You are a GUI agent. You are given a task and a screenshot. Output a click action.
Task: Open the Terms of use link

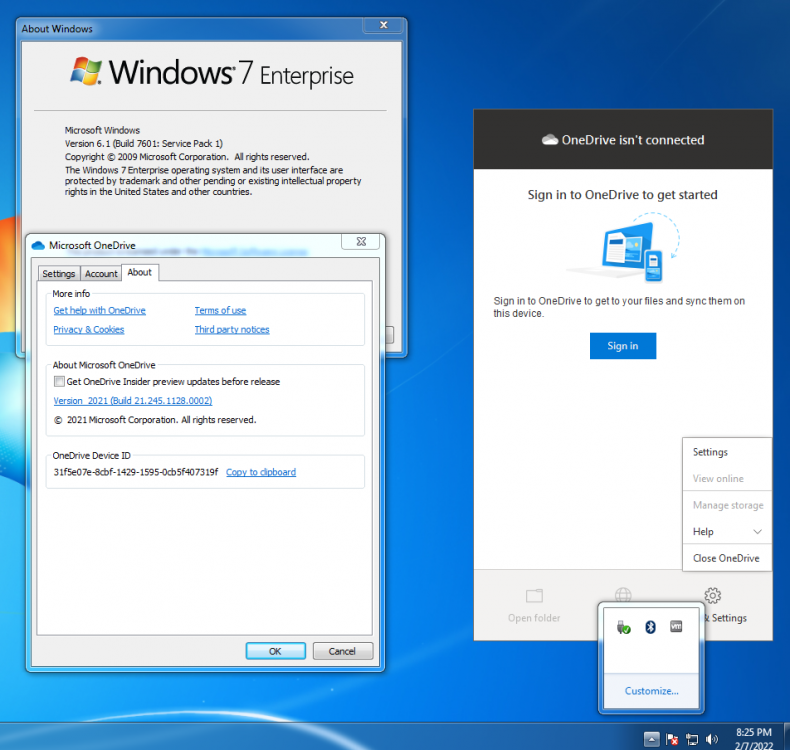click(220, 310)
